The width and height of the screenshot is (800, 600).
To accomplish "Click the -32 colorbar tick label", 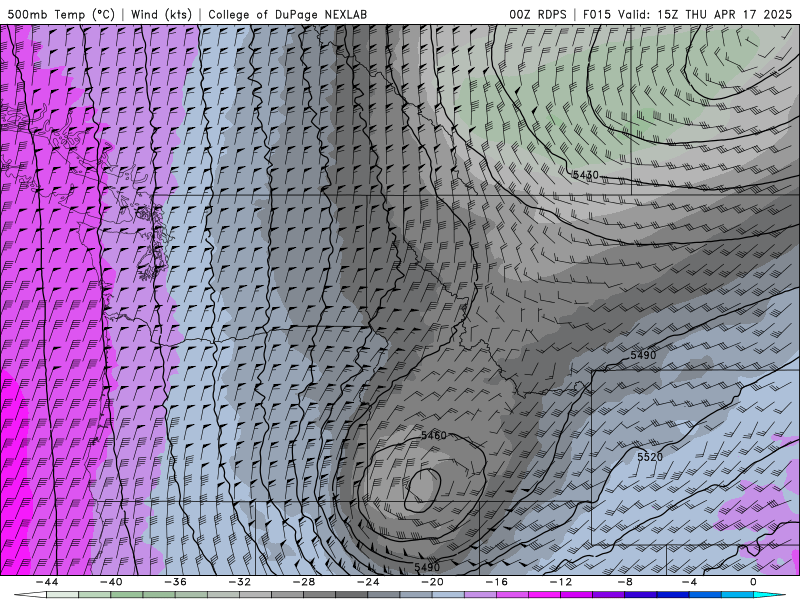I will click(x=240, y=582).
